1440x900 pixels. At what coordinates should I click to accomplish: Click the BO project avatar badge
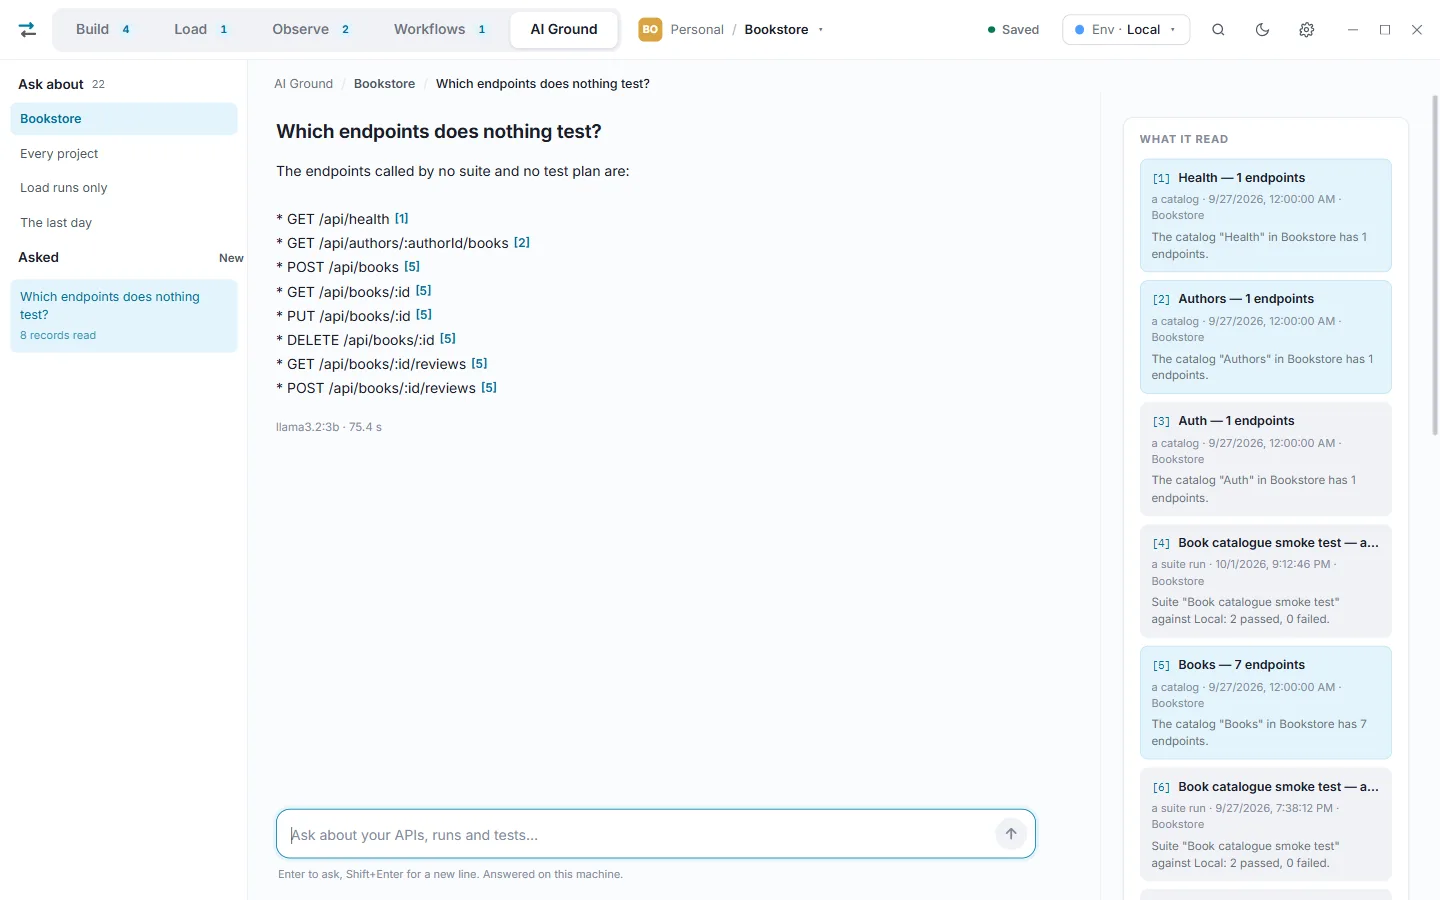650,30
